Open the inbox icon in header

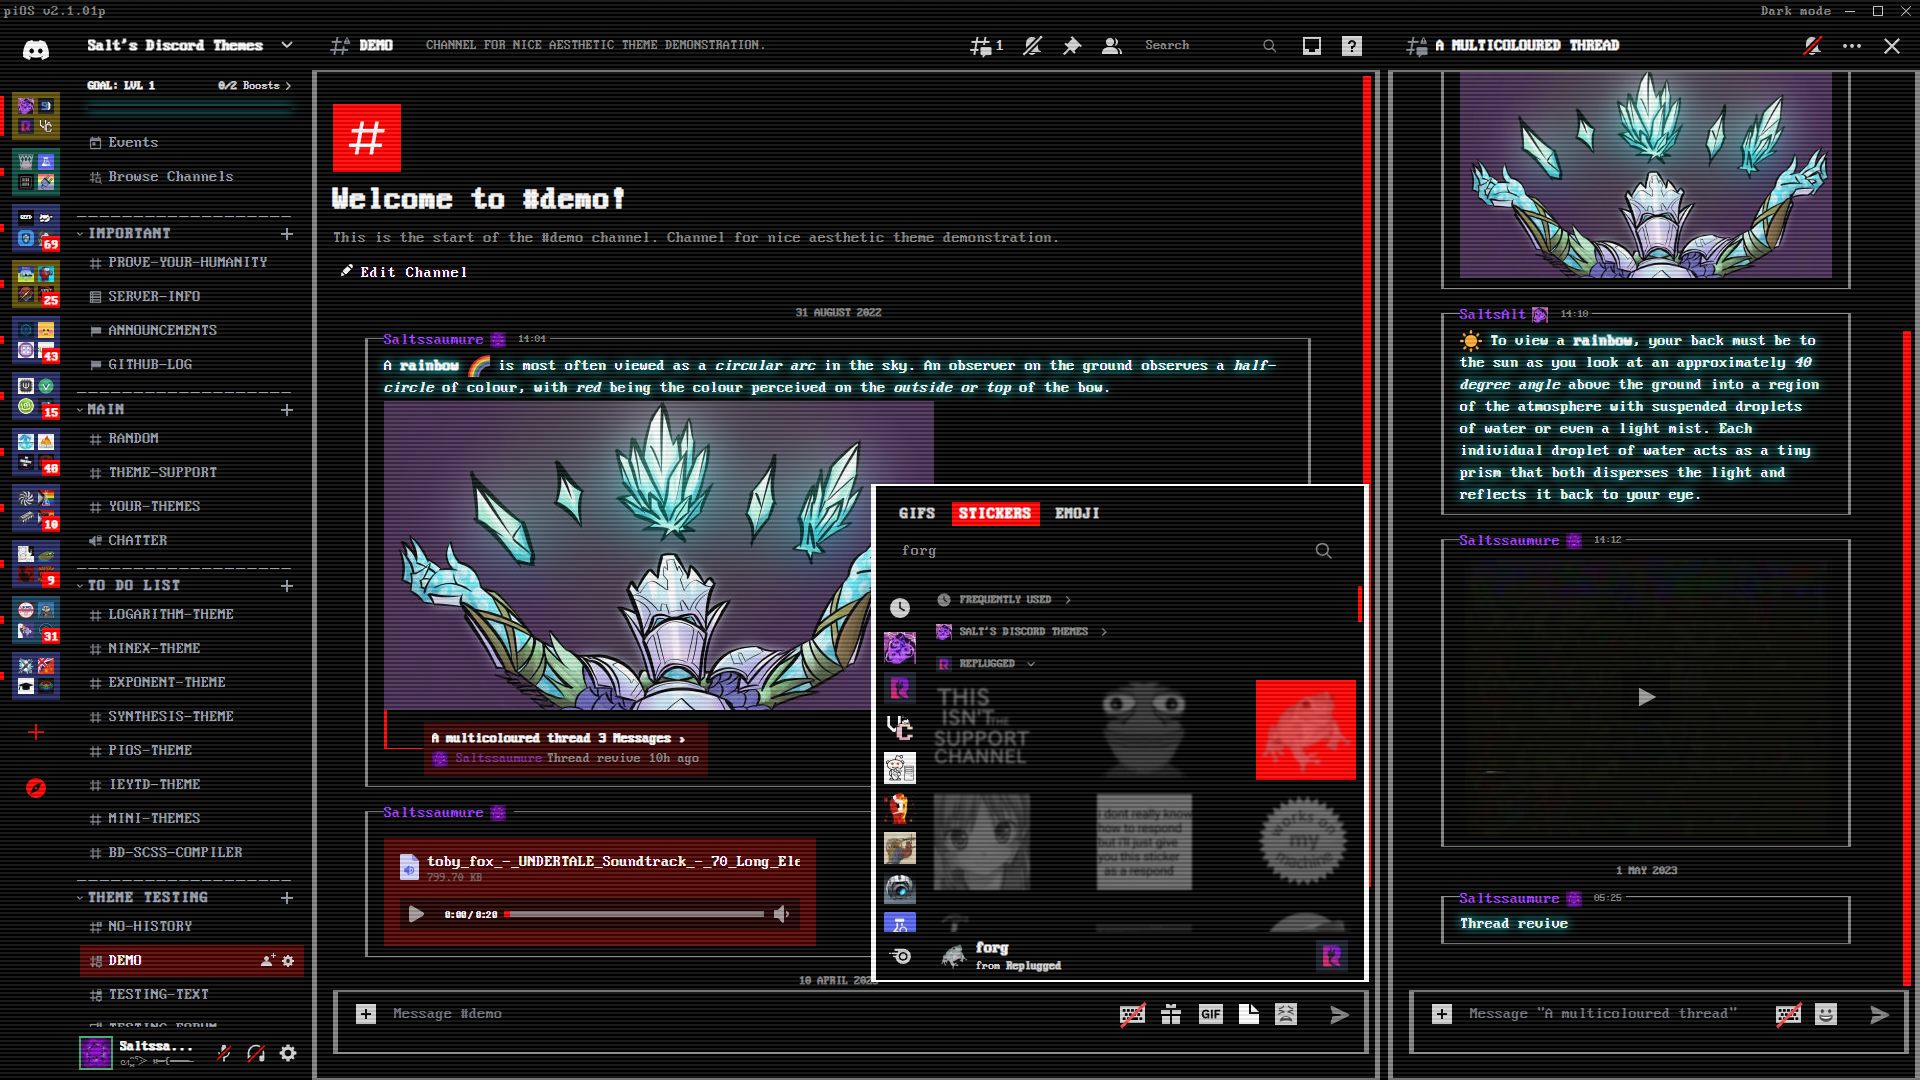(x=1311, y=46)
